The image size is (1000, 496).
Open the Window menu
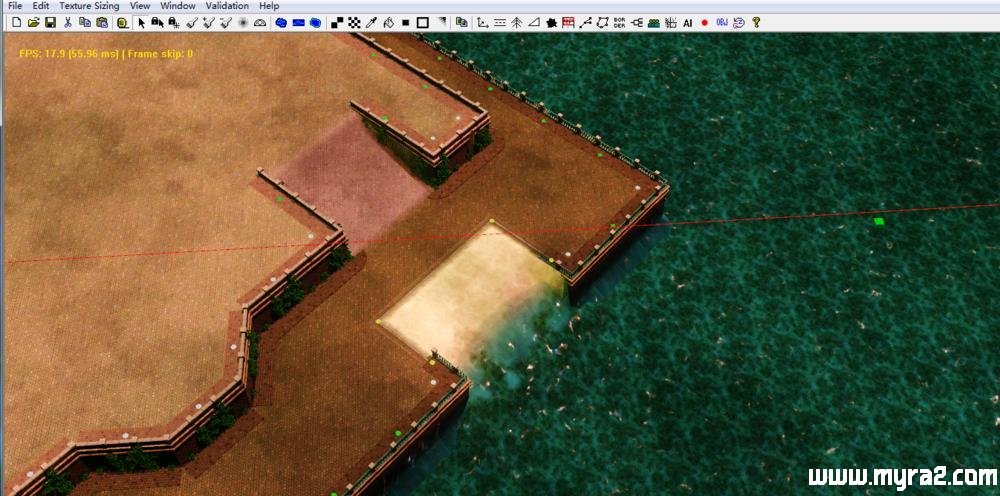point(178,6)
